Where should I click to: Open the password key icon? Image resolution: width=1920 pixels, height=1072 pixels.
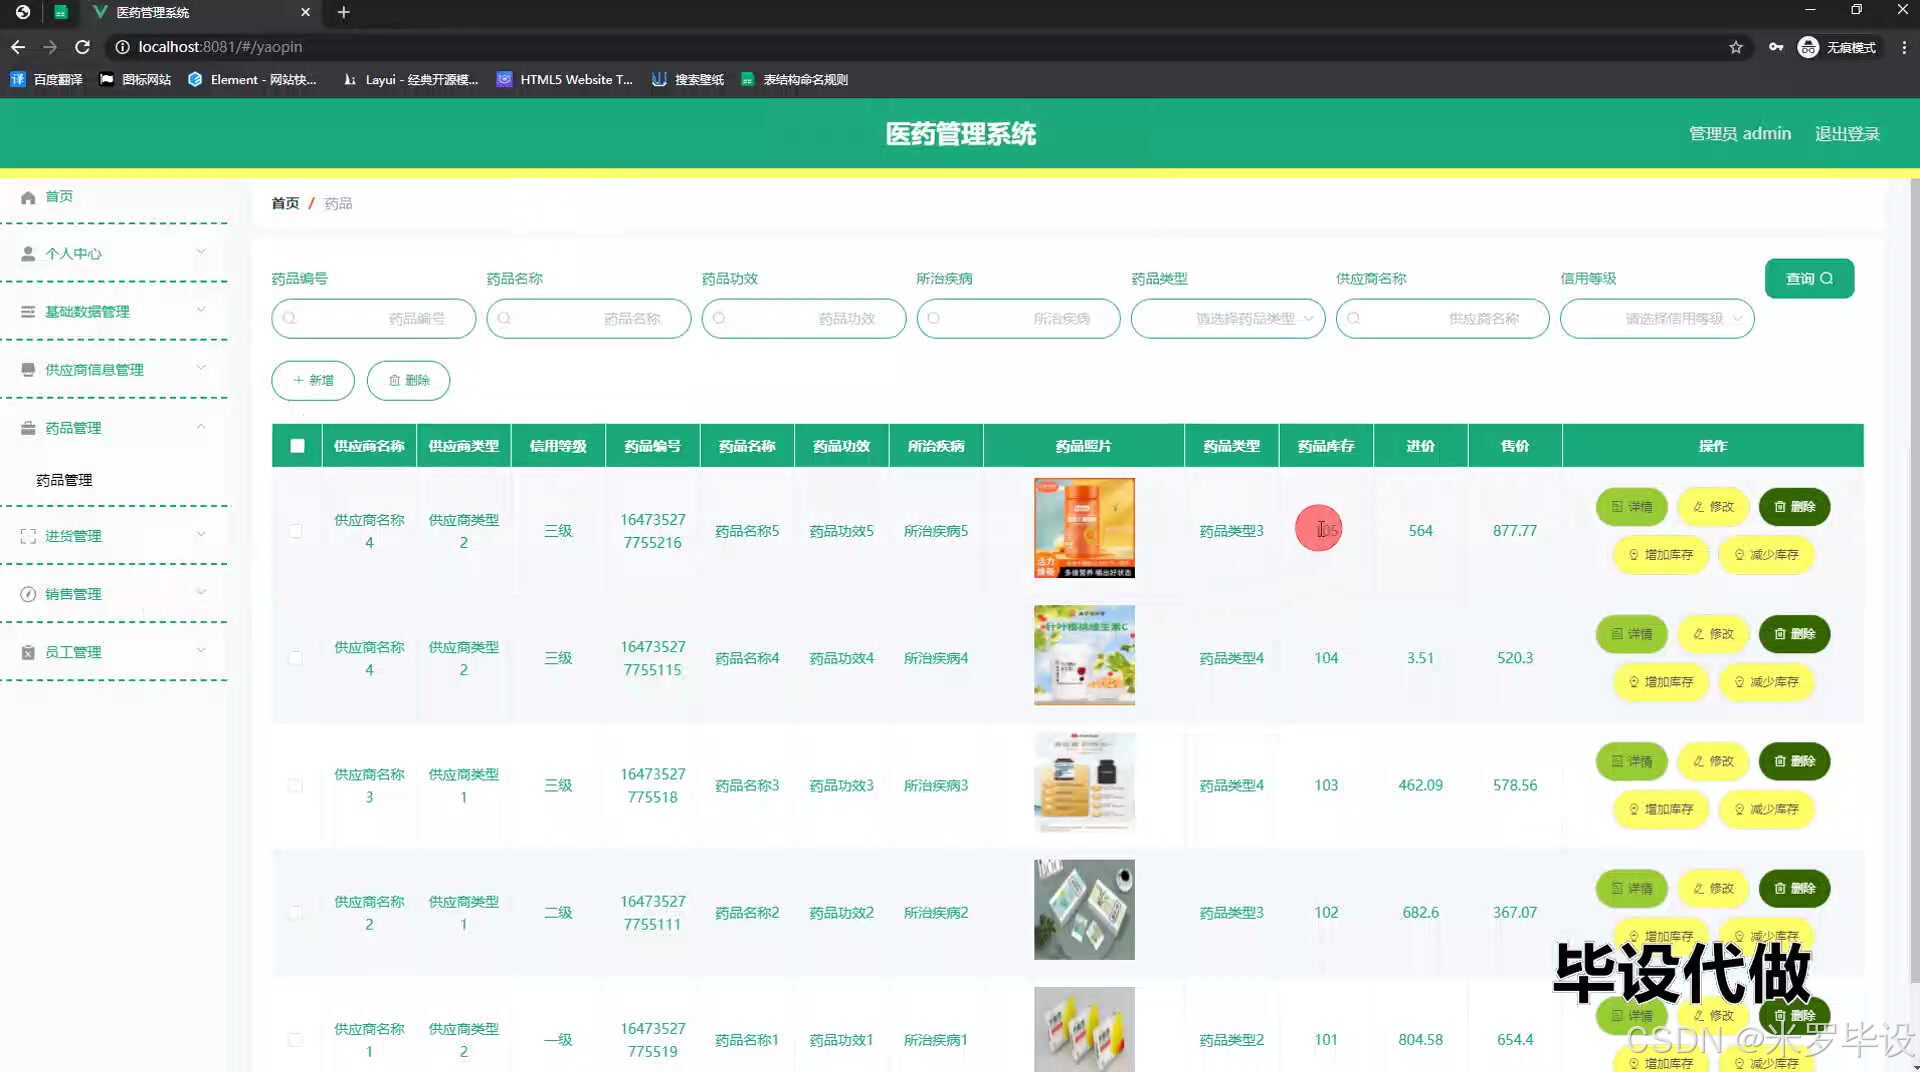click(1776, 47)
